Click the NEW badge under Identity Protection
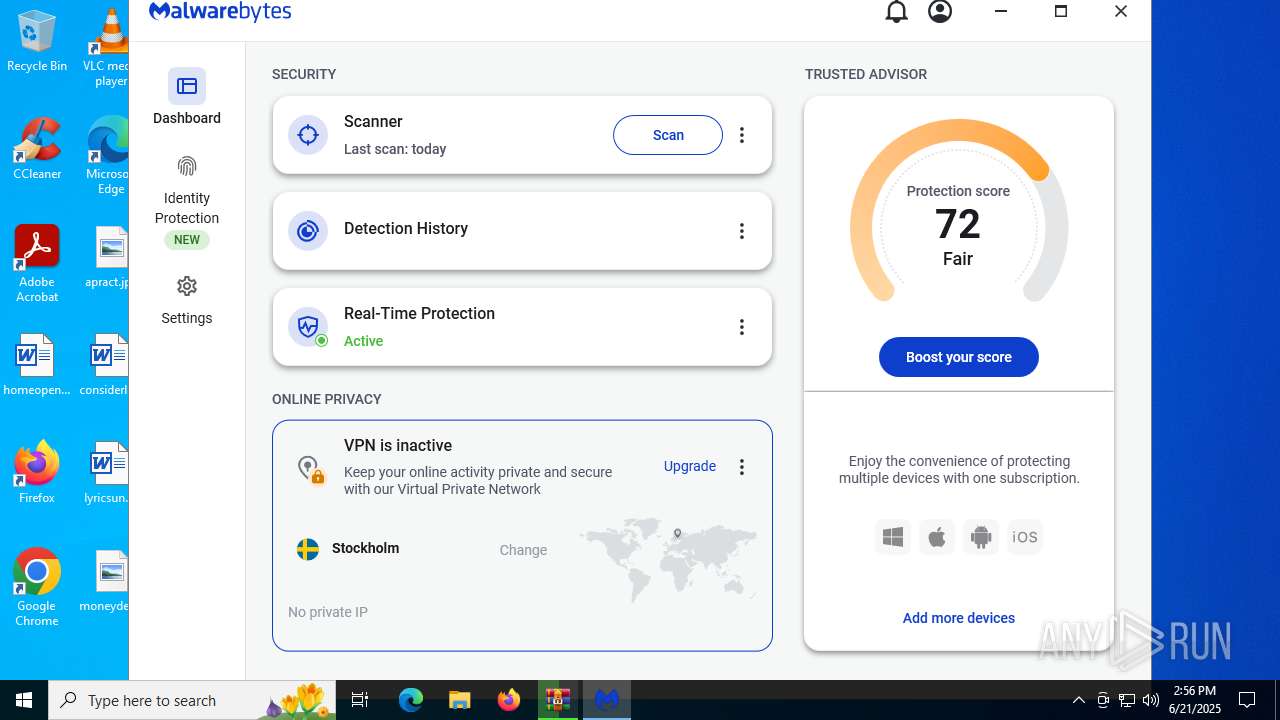The width and height of the screenshot is (1280, 720). (x=187, y=240)
